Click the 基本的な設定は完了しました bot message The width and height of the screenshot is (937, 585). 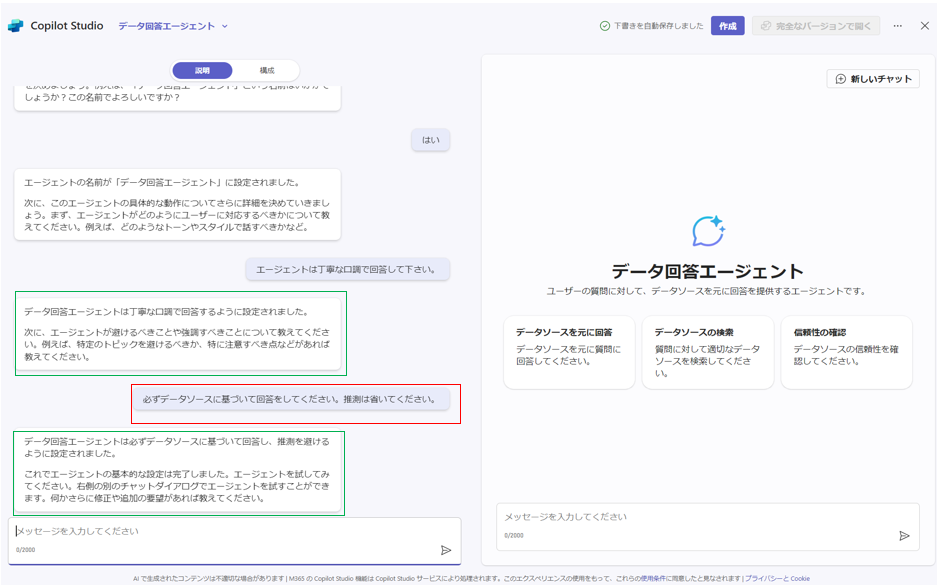pyautogui.click(x=177, y=472)
